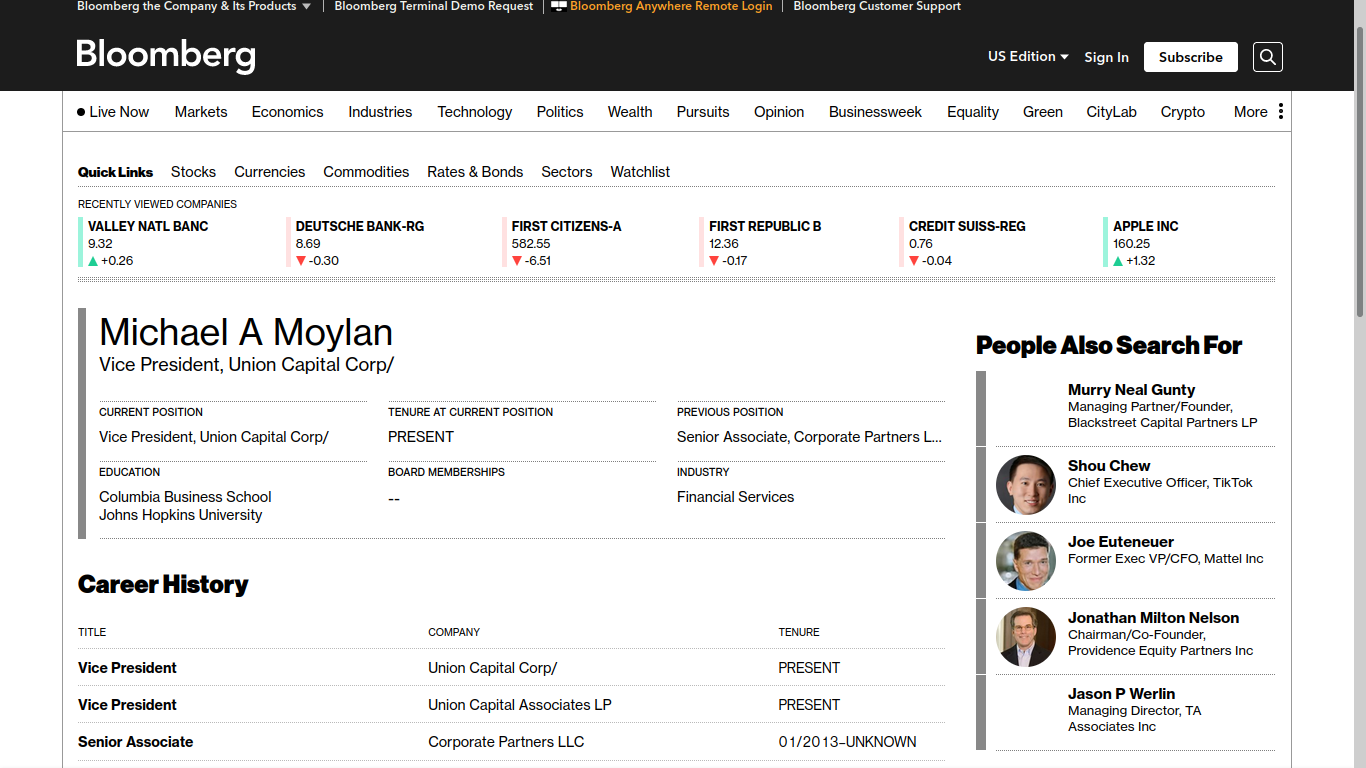Go to Opinion section
The width and height of the screenshot is (1366, 768).
coord(779,112)
